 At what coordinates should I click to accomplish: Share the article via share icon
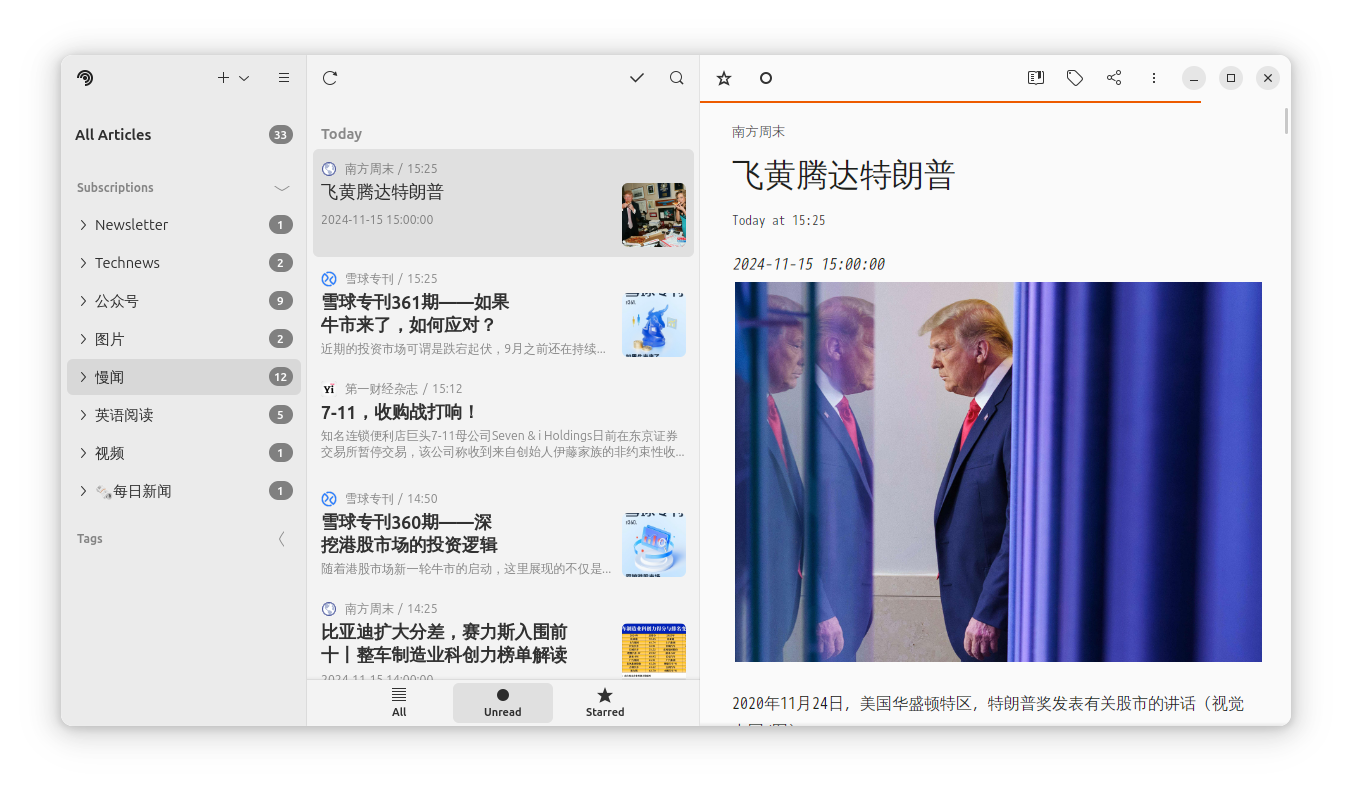click(1114, 78)
